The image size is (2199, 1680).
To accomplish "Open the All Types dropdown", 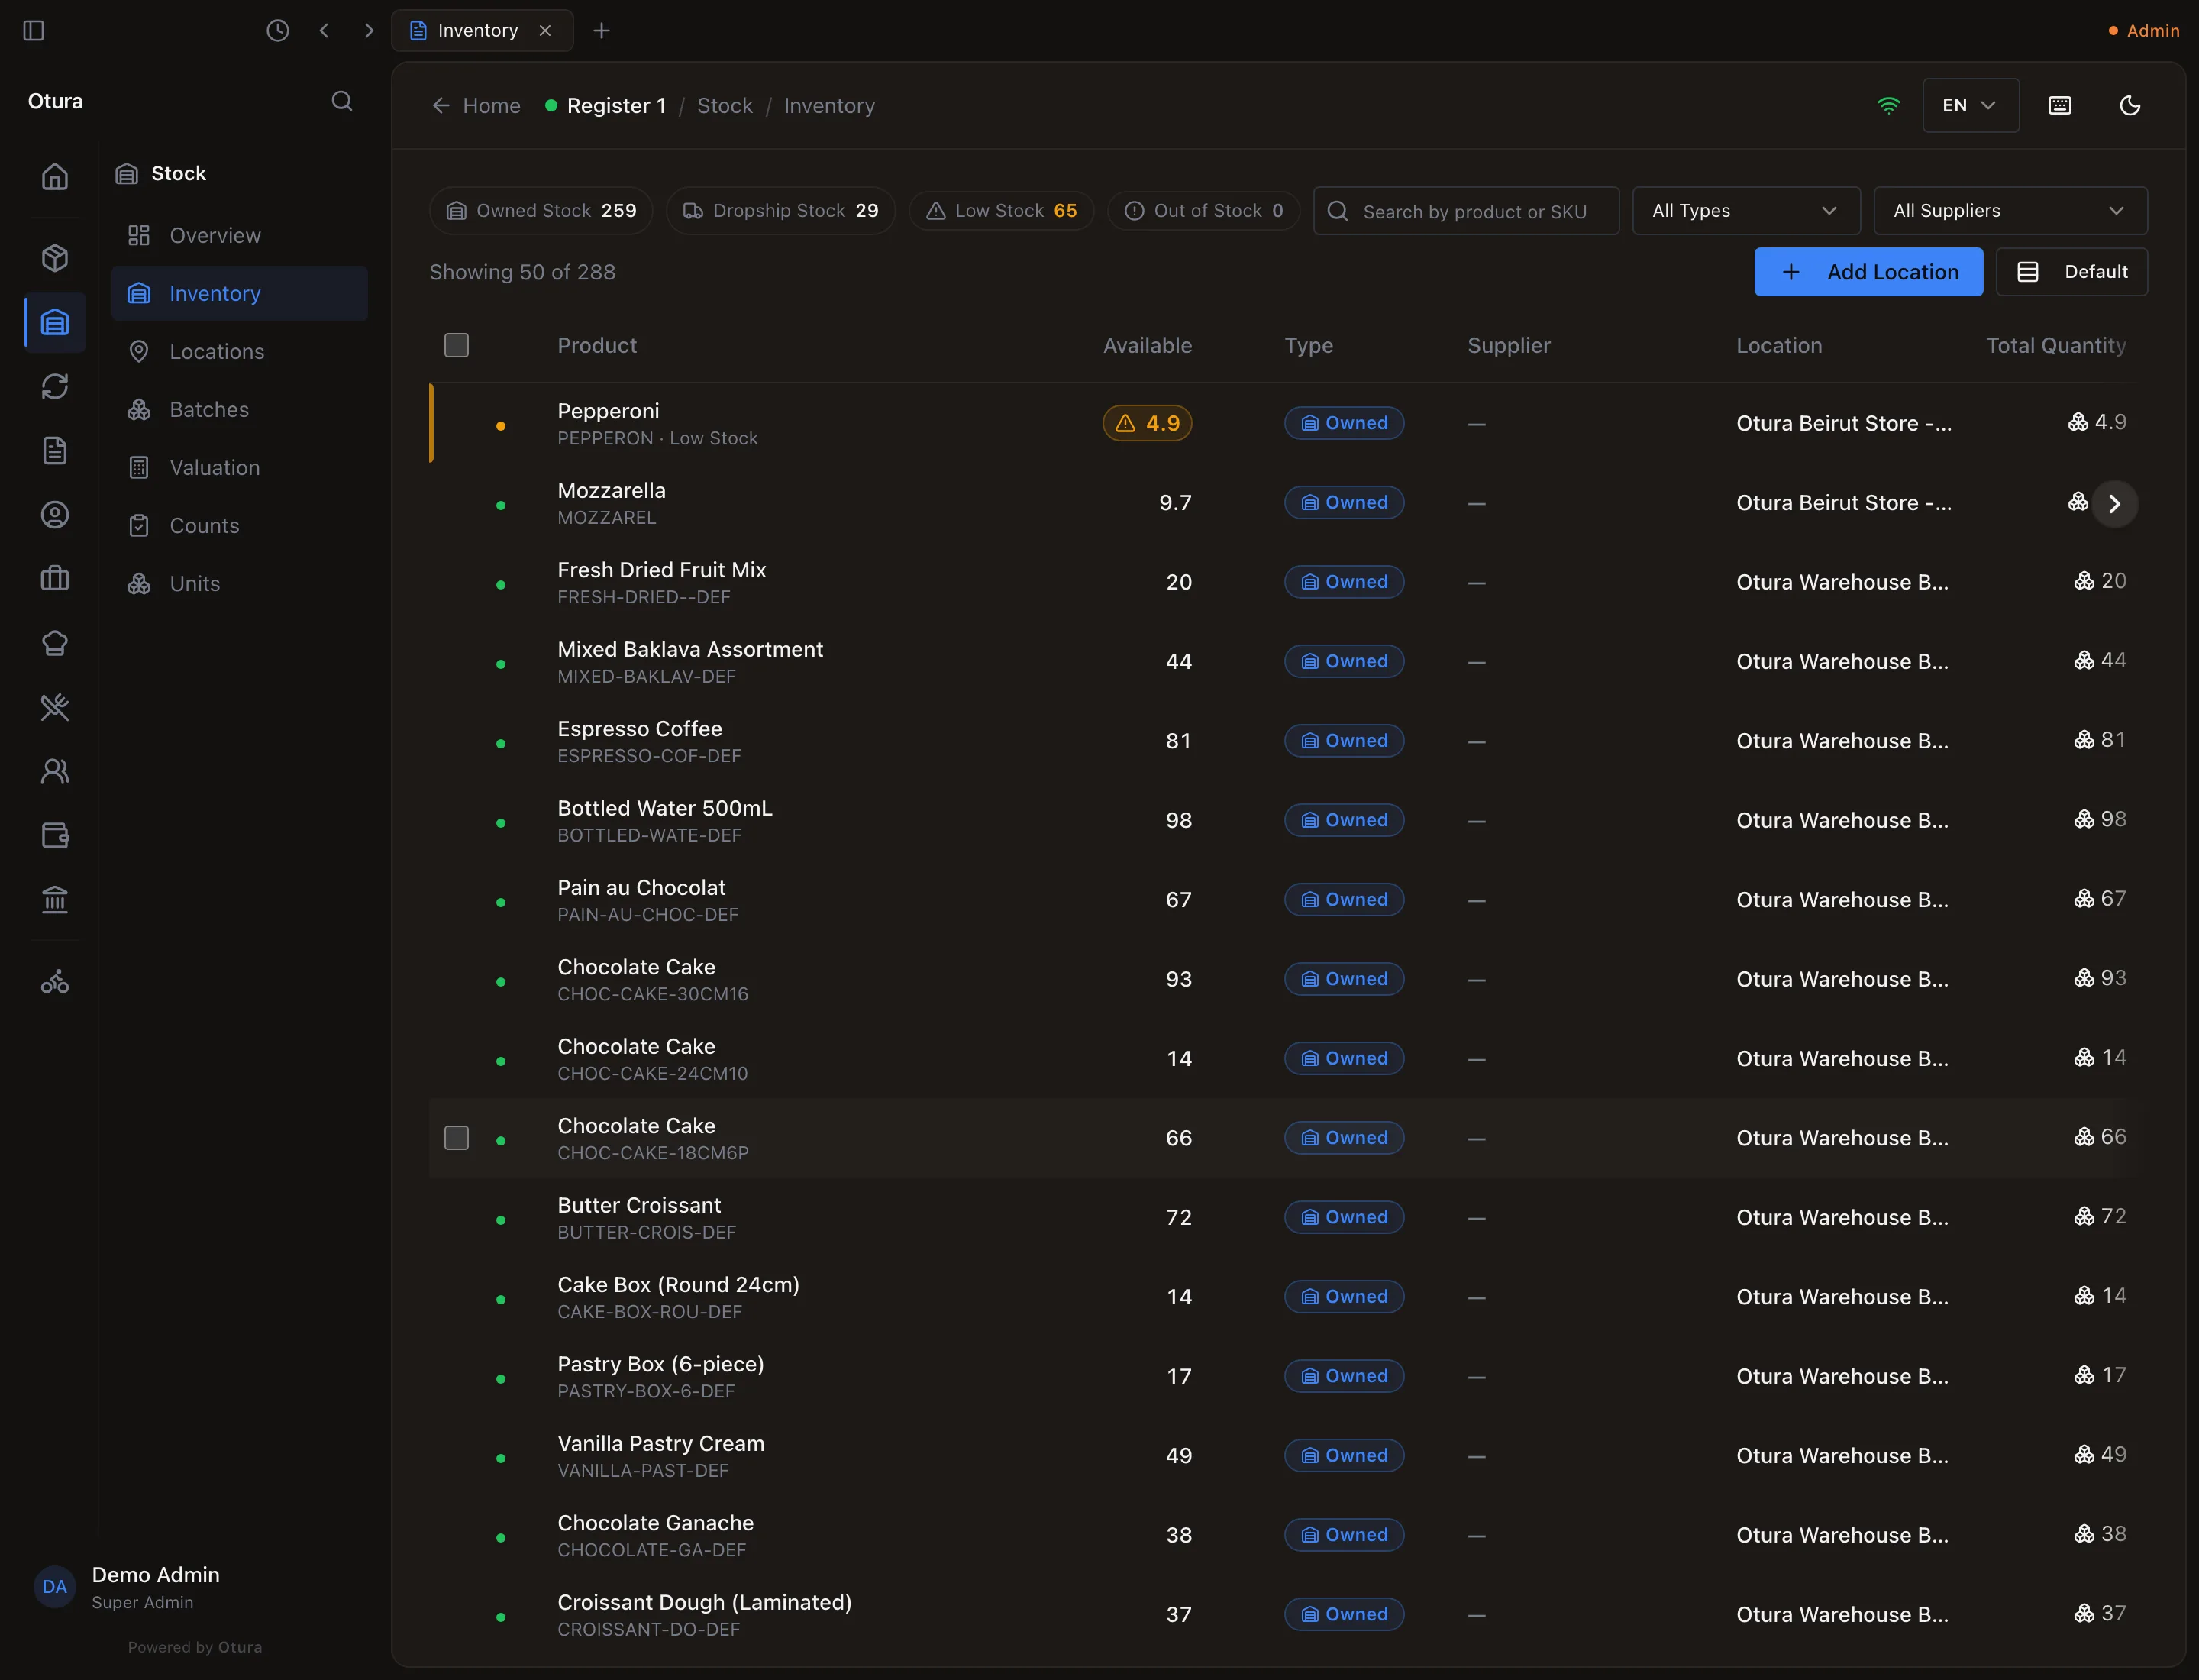I will point(1746,211).
